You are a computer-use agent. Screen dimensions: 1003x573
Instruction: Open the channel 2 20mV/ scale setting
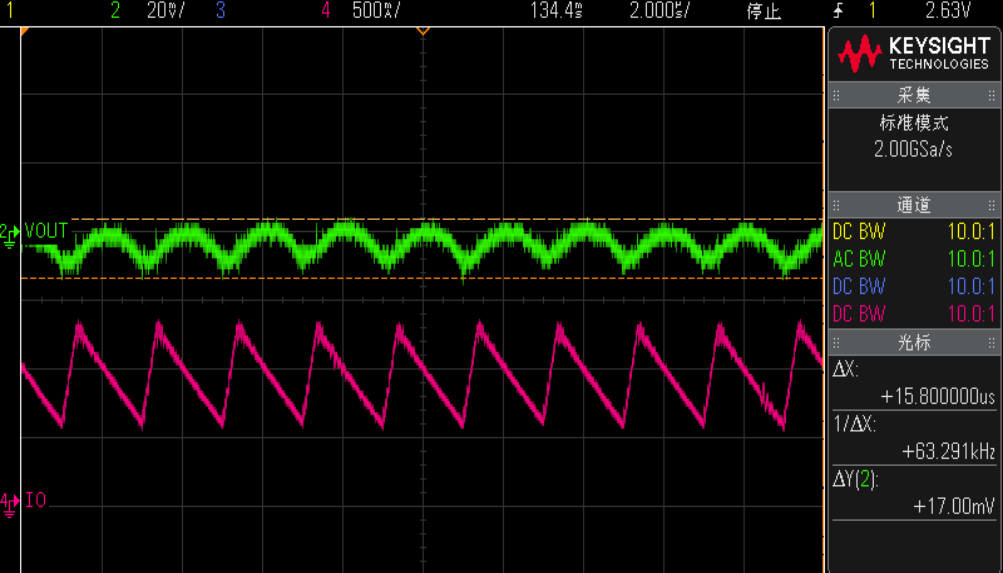(x=162, y=11)
